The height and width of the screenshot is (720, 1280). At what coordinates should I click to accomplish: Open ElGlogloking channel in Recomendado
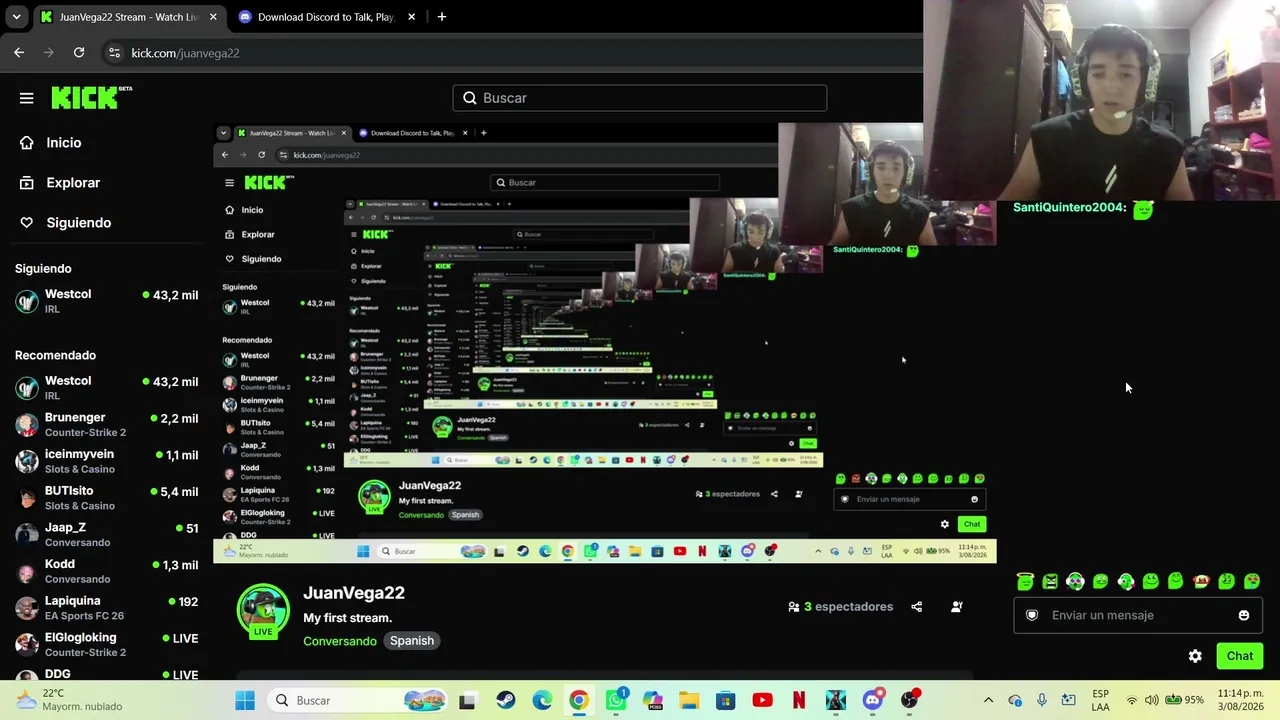coord(106,644)
